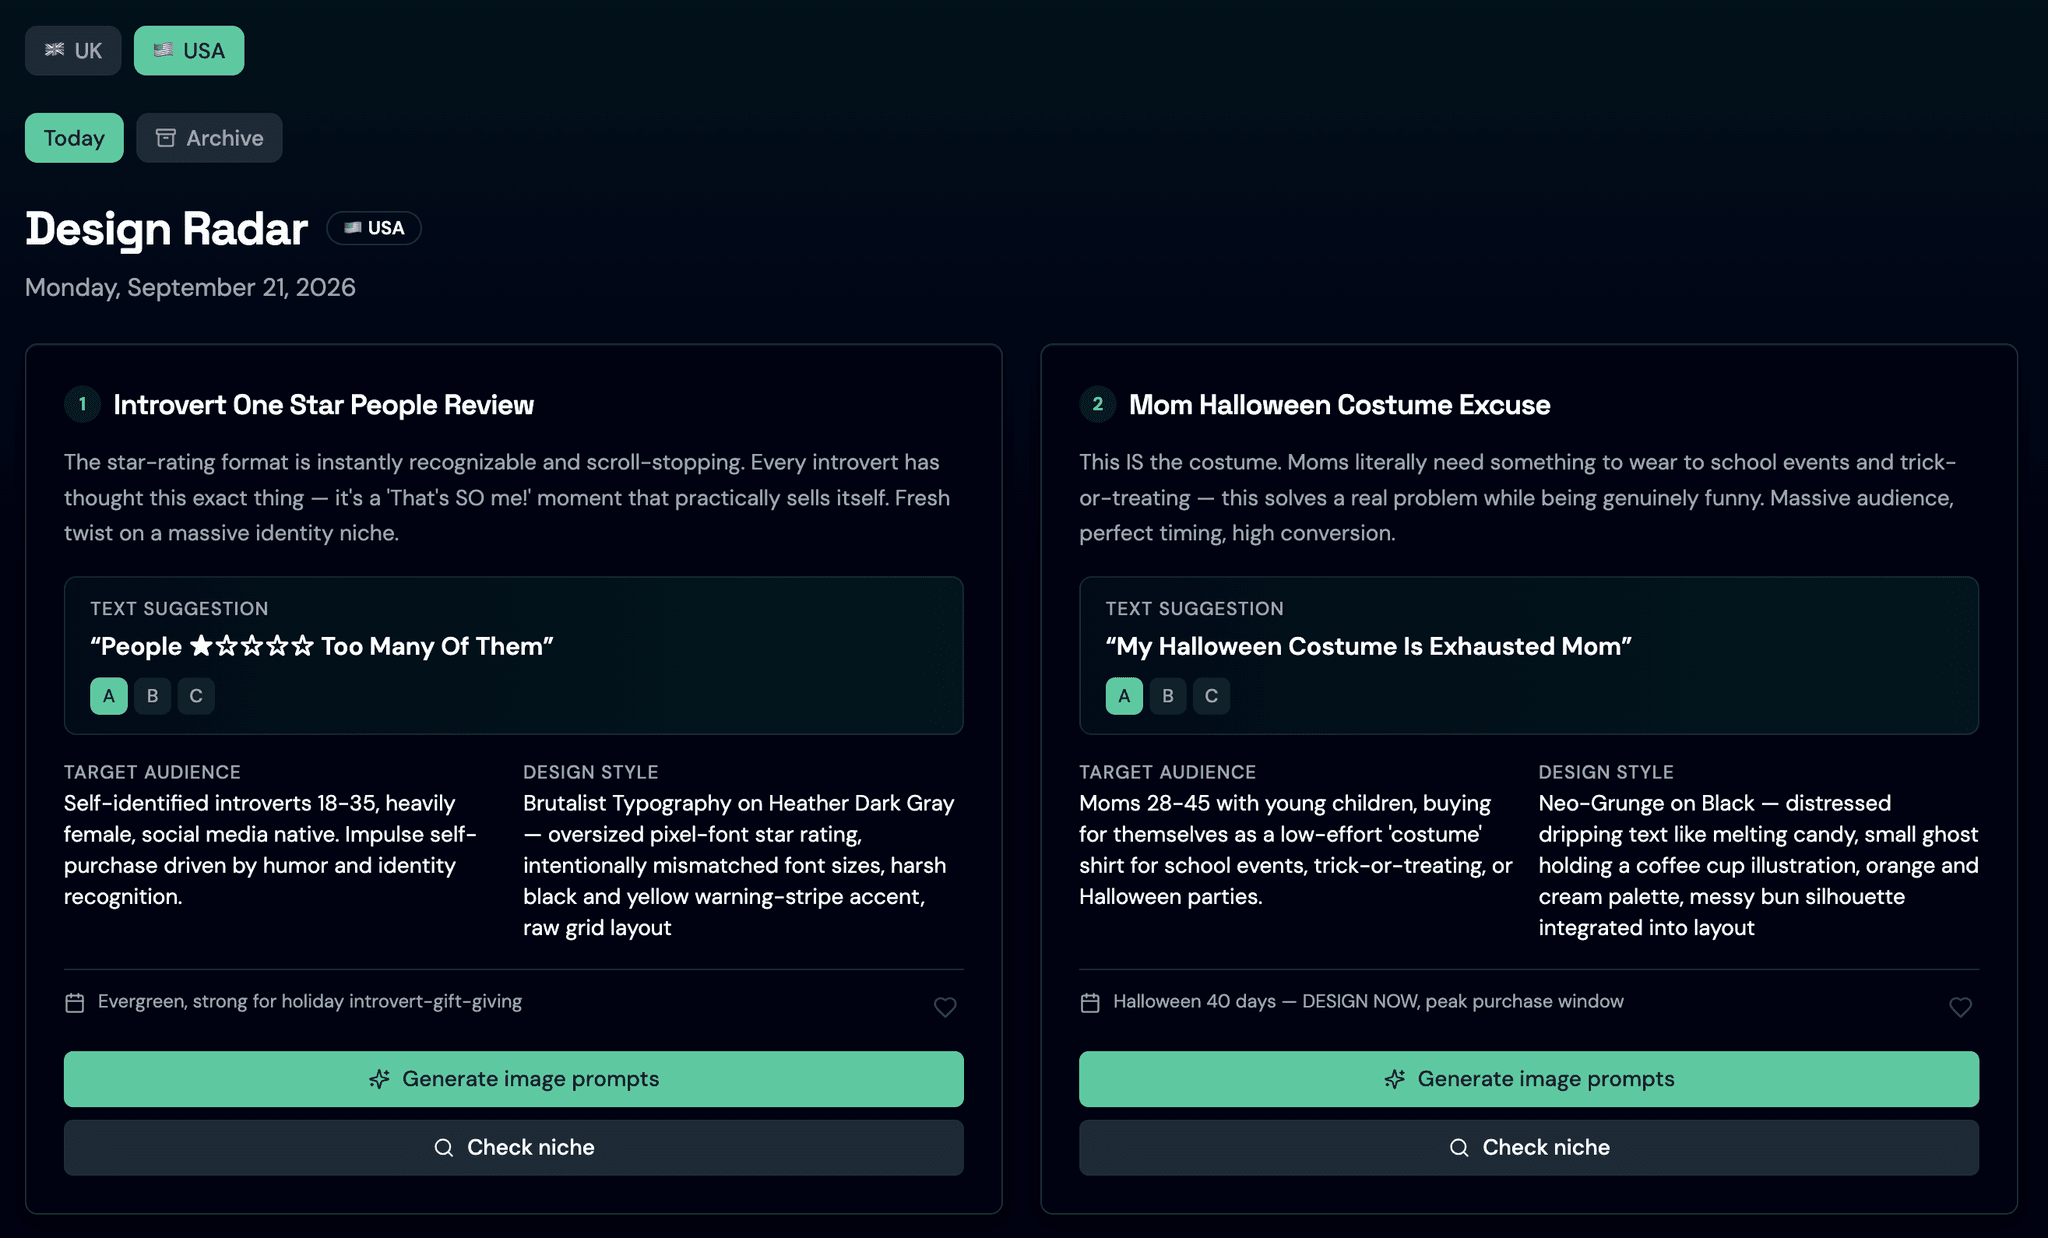Click the number 1 rank badge
The height and width of the screenshot is (1238, 2048).
82,404
